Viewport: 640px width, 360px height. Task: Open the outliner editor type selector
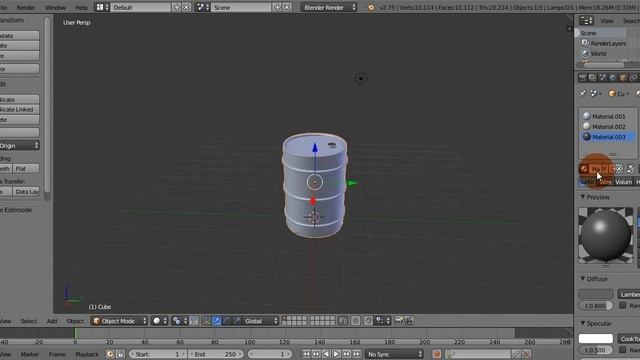586,20
